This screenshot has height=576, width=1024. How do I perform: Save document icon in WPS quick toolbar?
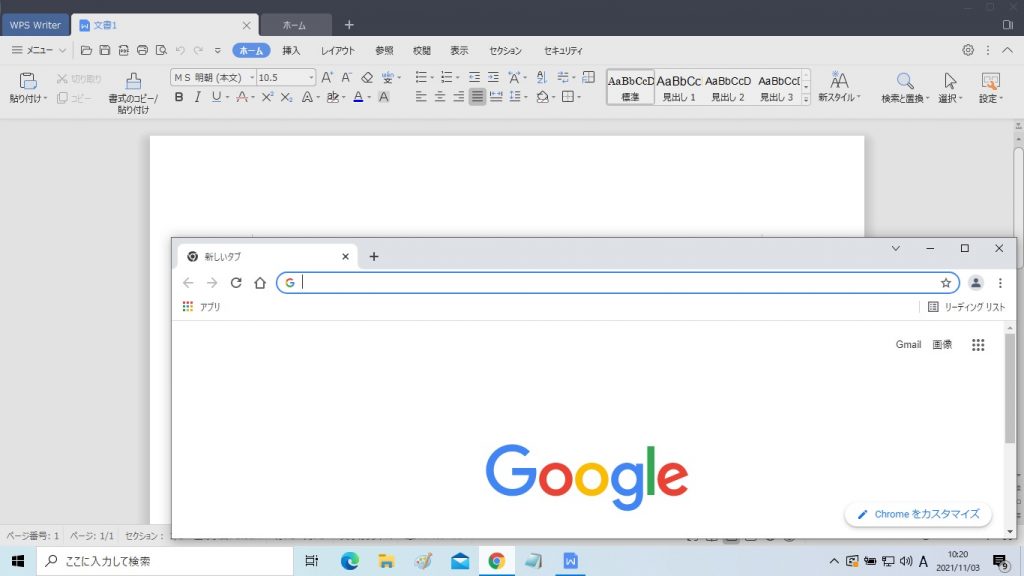tap(104, 50)
